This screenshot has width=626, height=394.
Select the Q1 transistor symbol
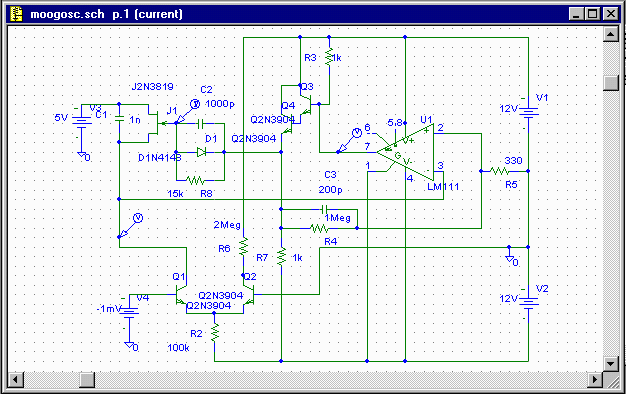point(182,295)
